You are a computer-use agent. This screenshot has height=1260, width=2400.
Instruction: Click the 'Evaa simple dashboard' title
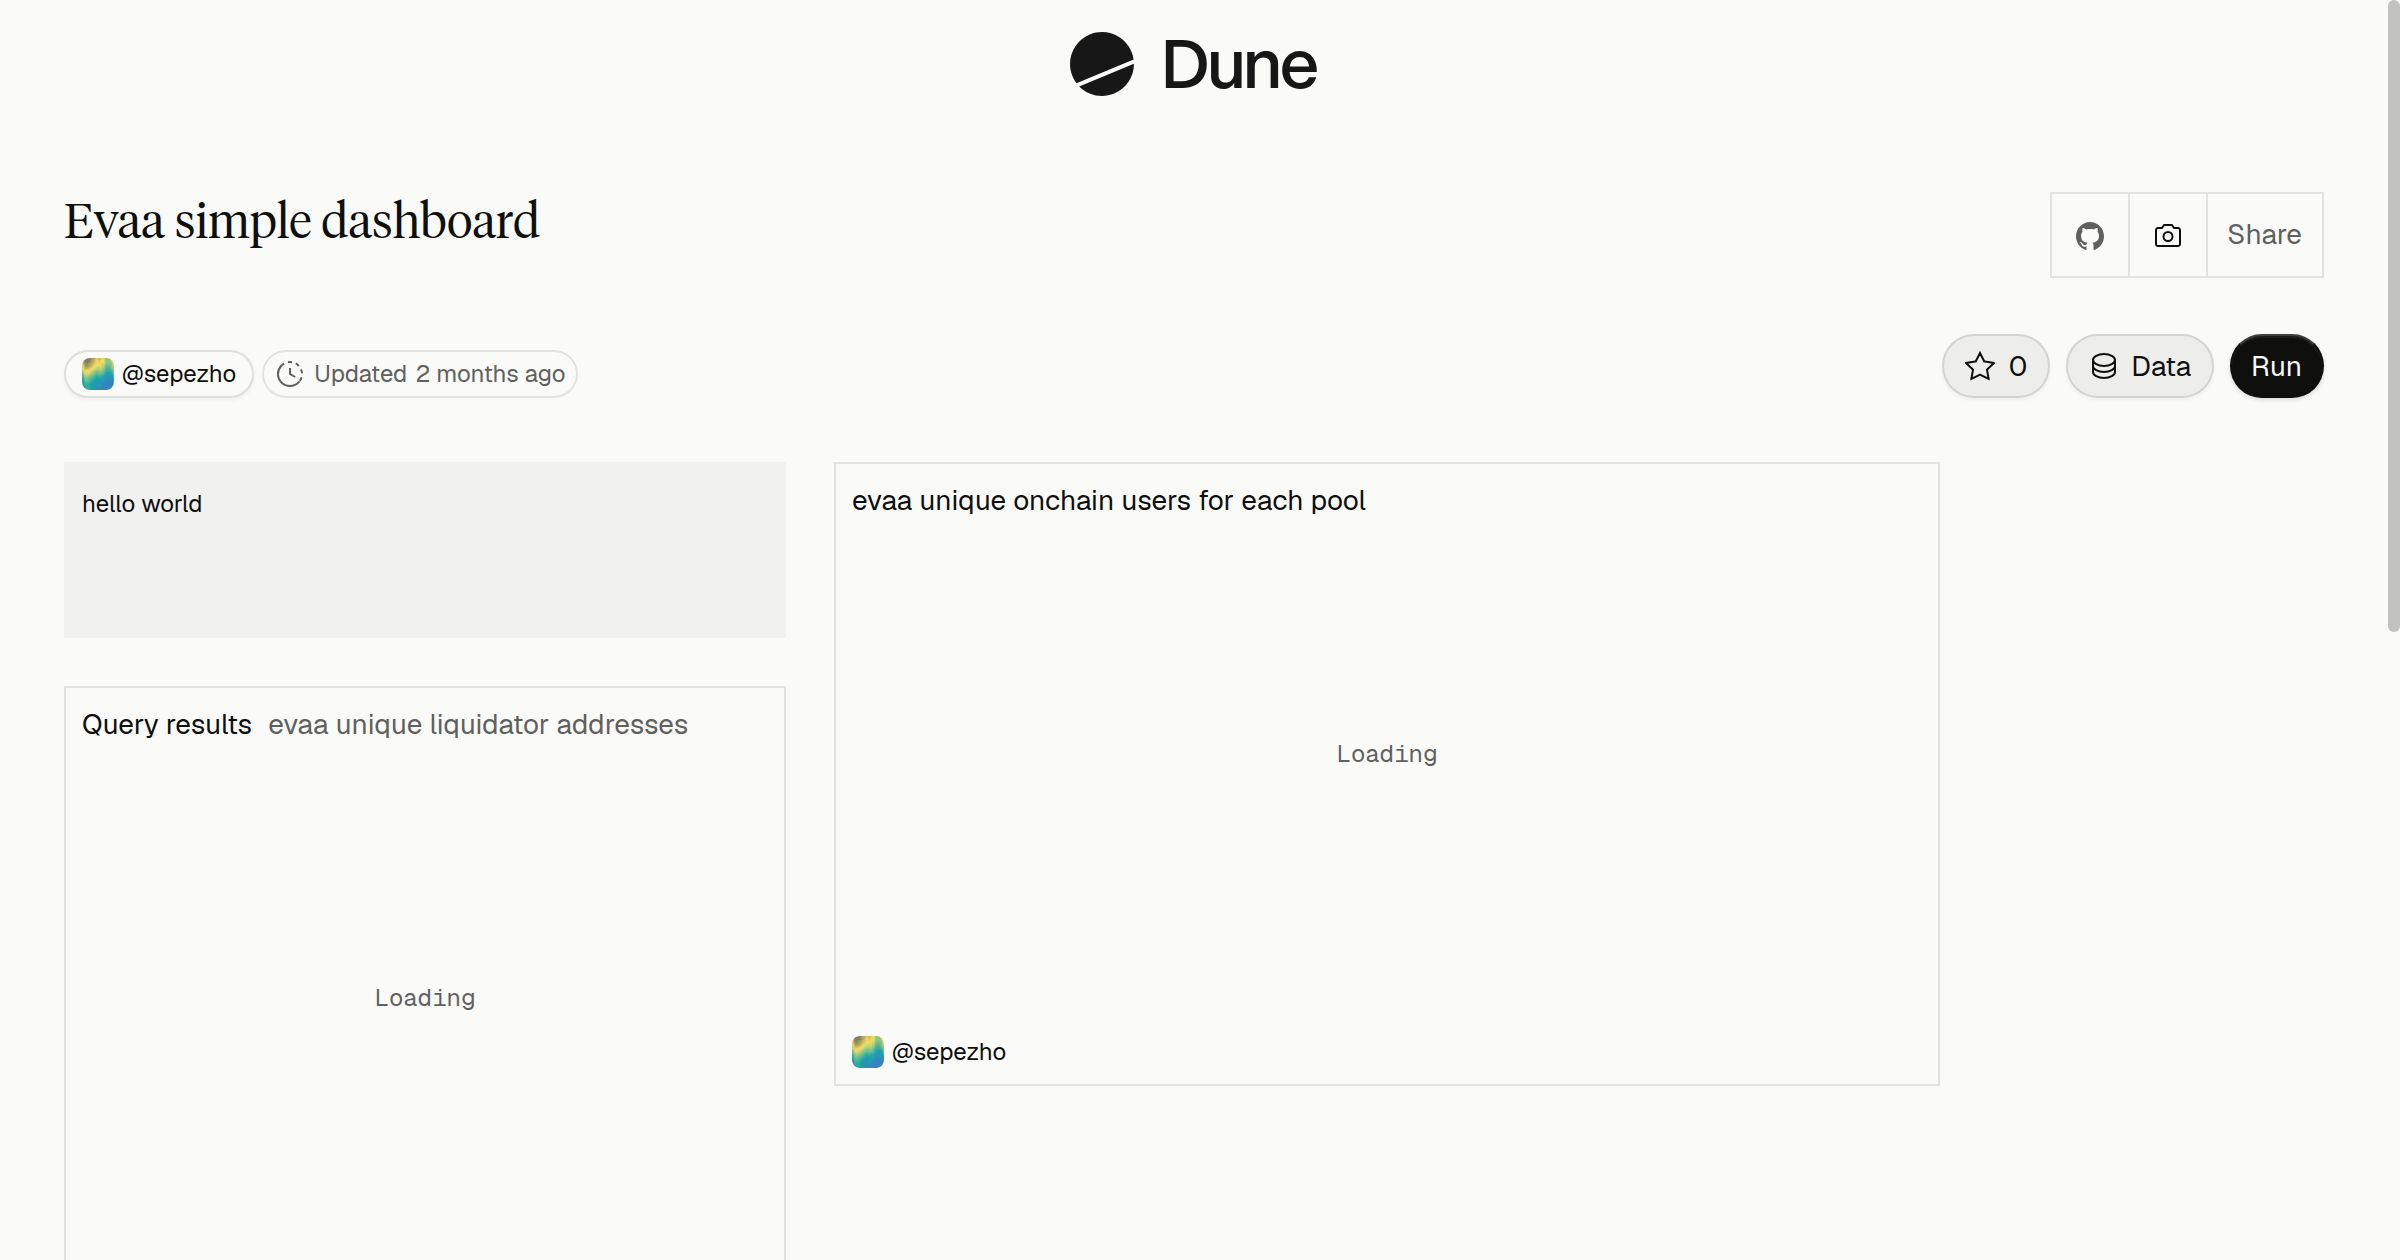click(x=302, y=221)
